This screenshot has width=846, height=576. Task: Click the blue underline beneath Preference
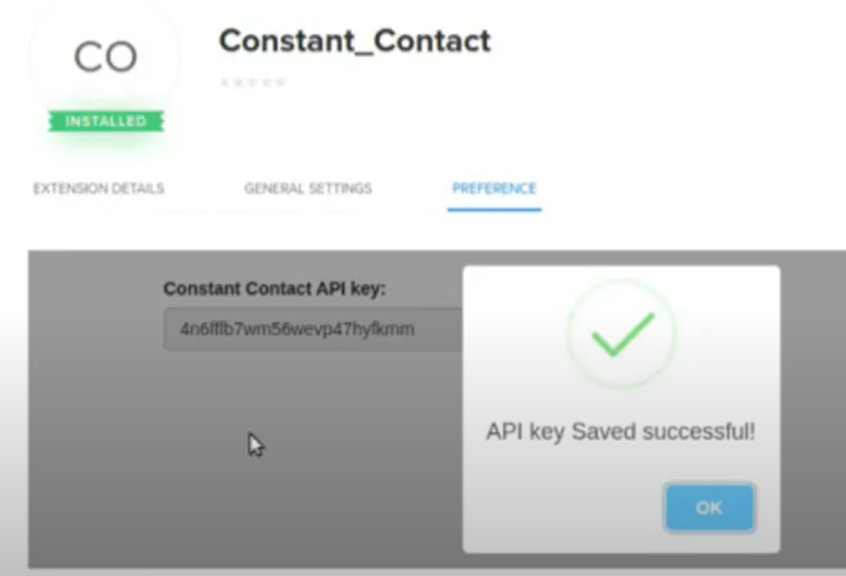[x=494, y=210]
